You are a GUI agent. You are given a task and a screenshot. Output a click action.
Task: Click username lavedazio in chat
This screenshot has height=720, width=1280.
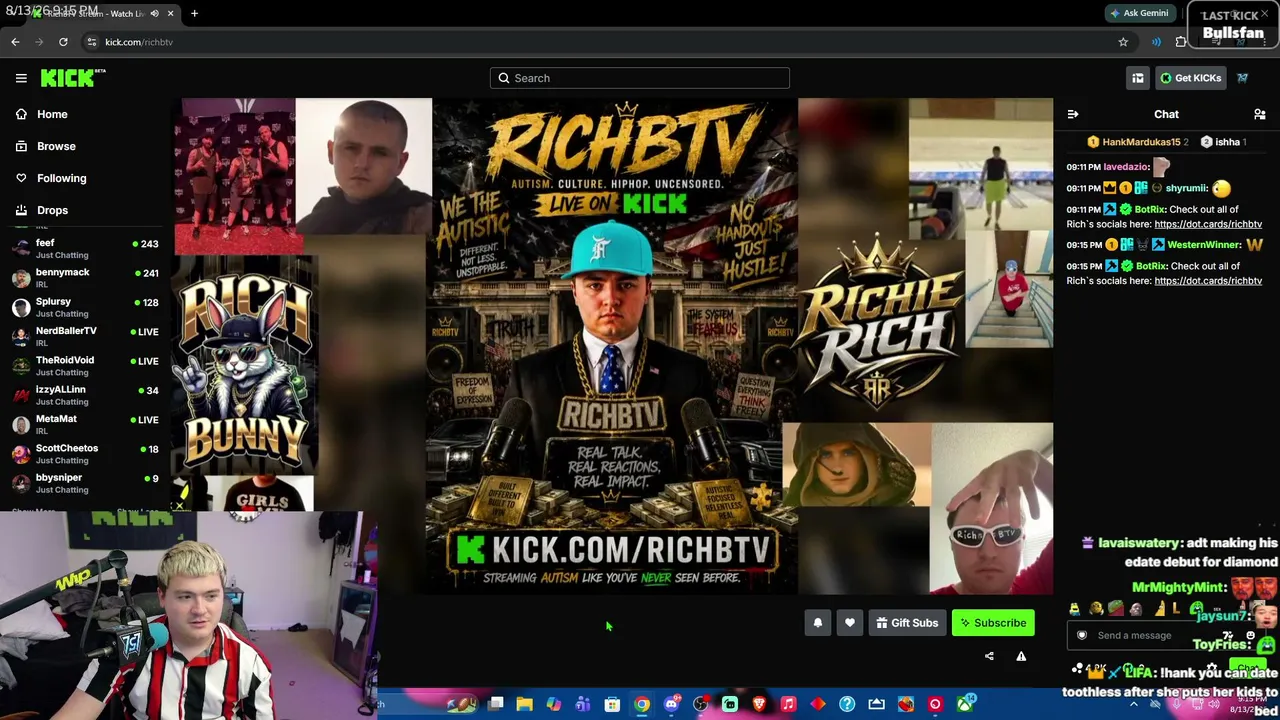click(1126, 167)
